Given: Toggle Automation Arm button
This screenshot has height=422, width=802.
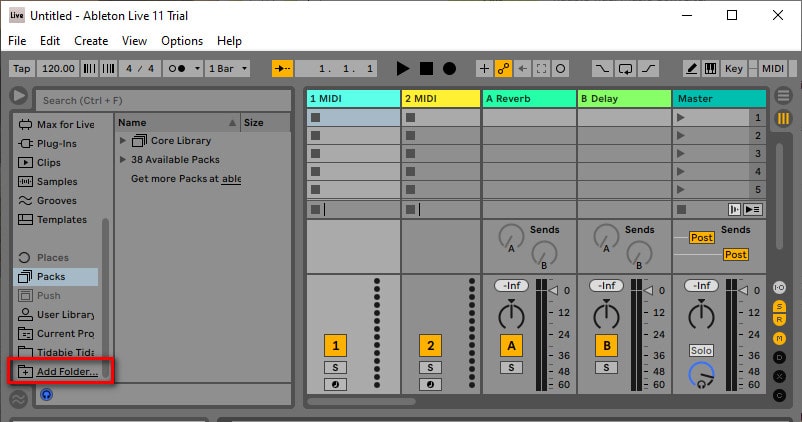Looking at the screenshot, I should tap(503, 69).
